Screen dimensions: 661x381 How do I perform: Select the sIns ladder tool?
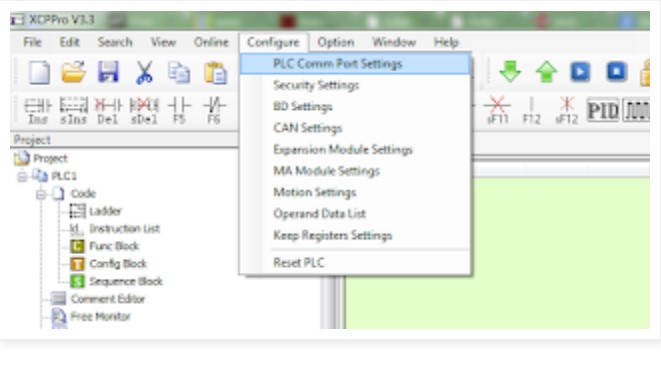point(73,111)
